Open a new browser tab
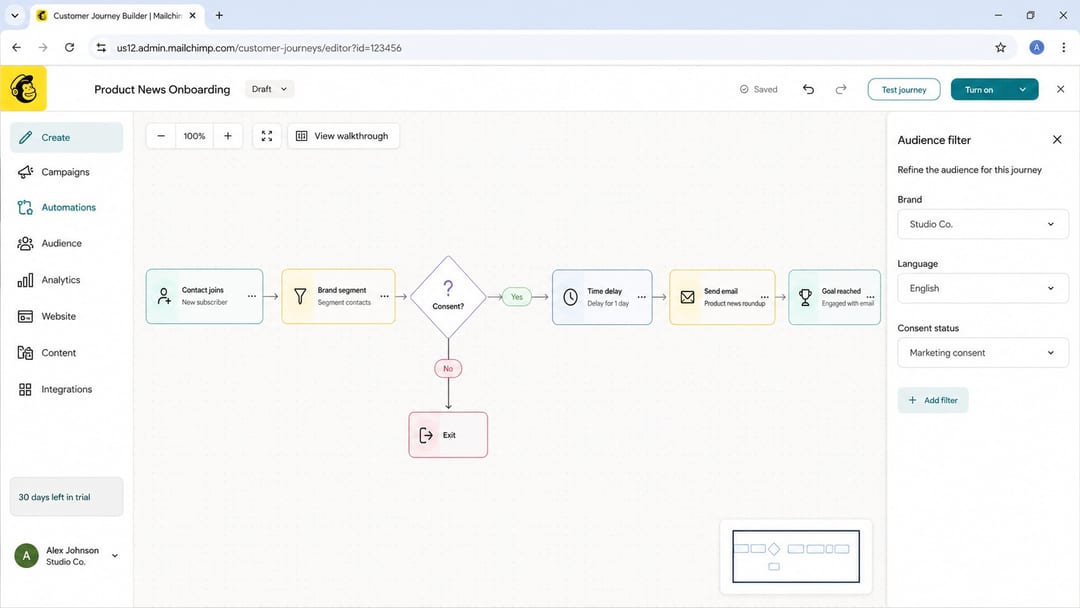The image size is (1080, 608). tap(219, 15)
